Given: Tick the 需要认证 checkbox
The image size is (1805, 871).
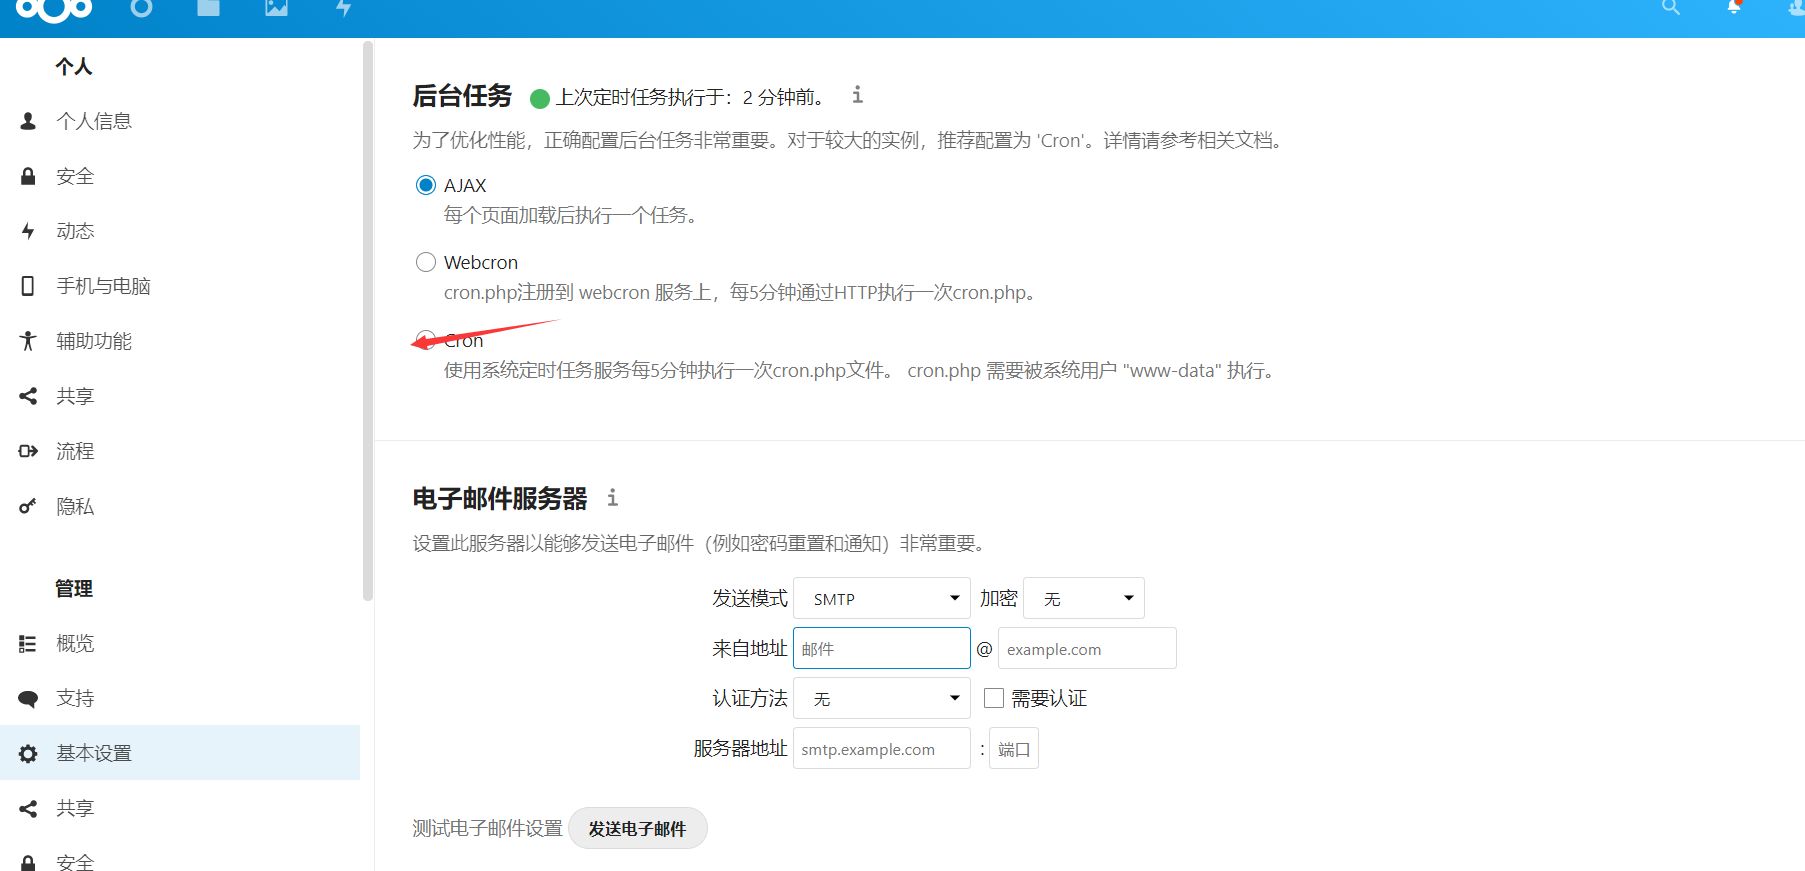Looking at the screenshot, I should point(994,698).
